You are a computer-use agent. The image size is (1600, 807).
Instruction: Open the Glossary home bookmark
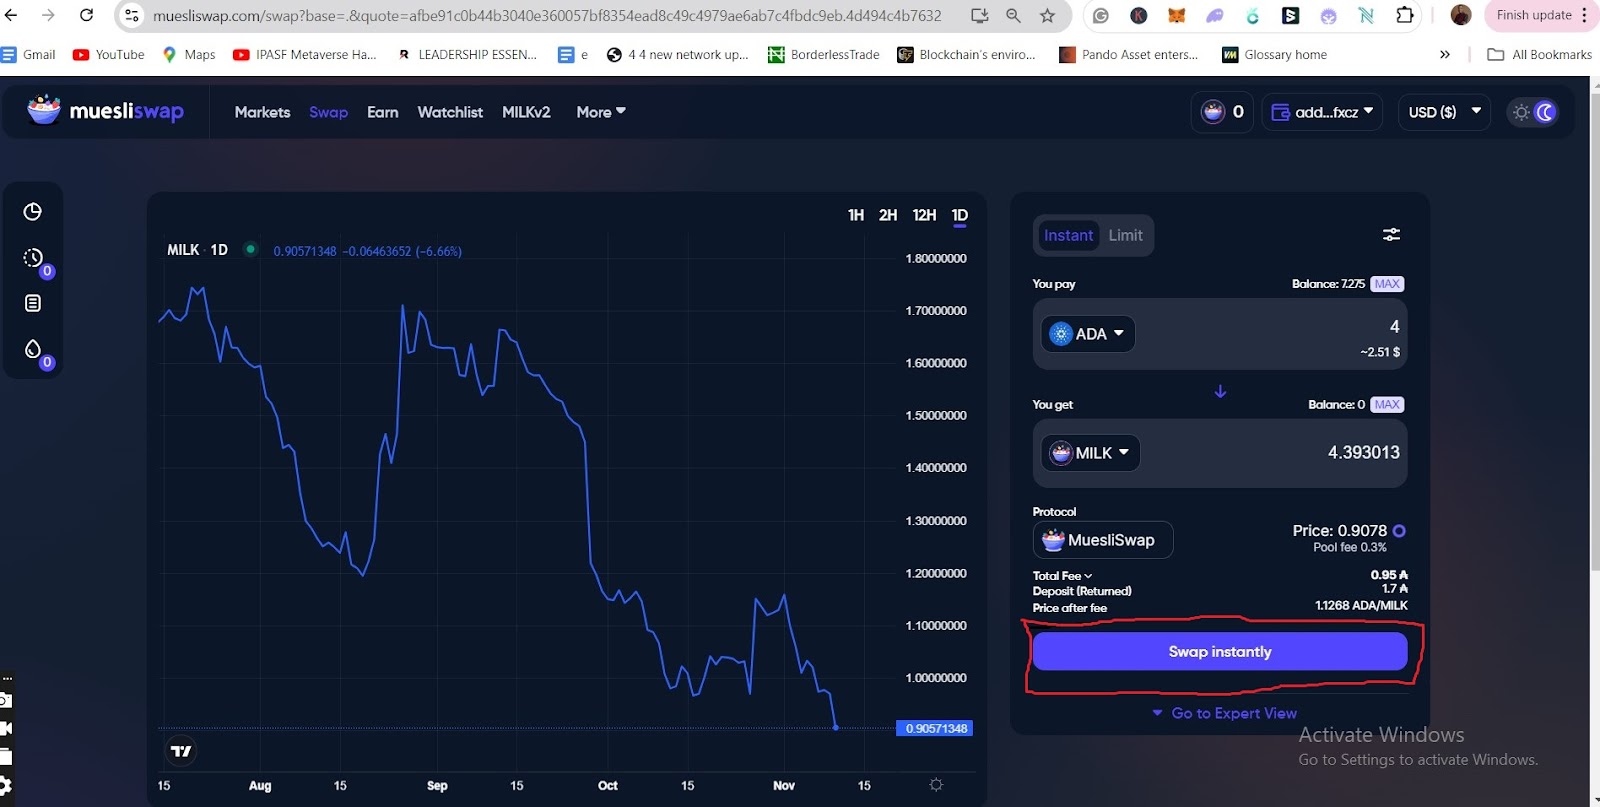1275,55
